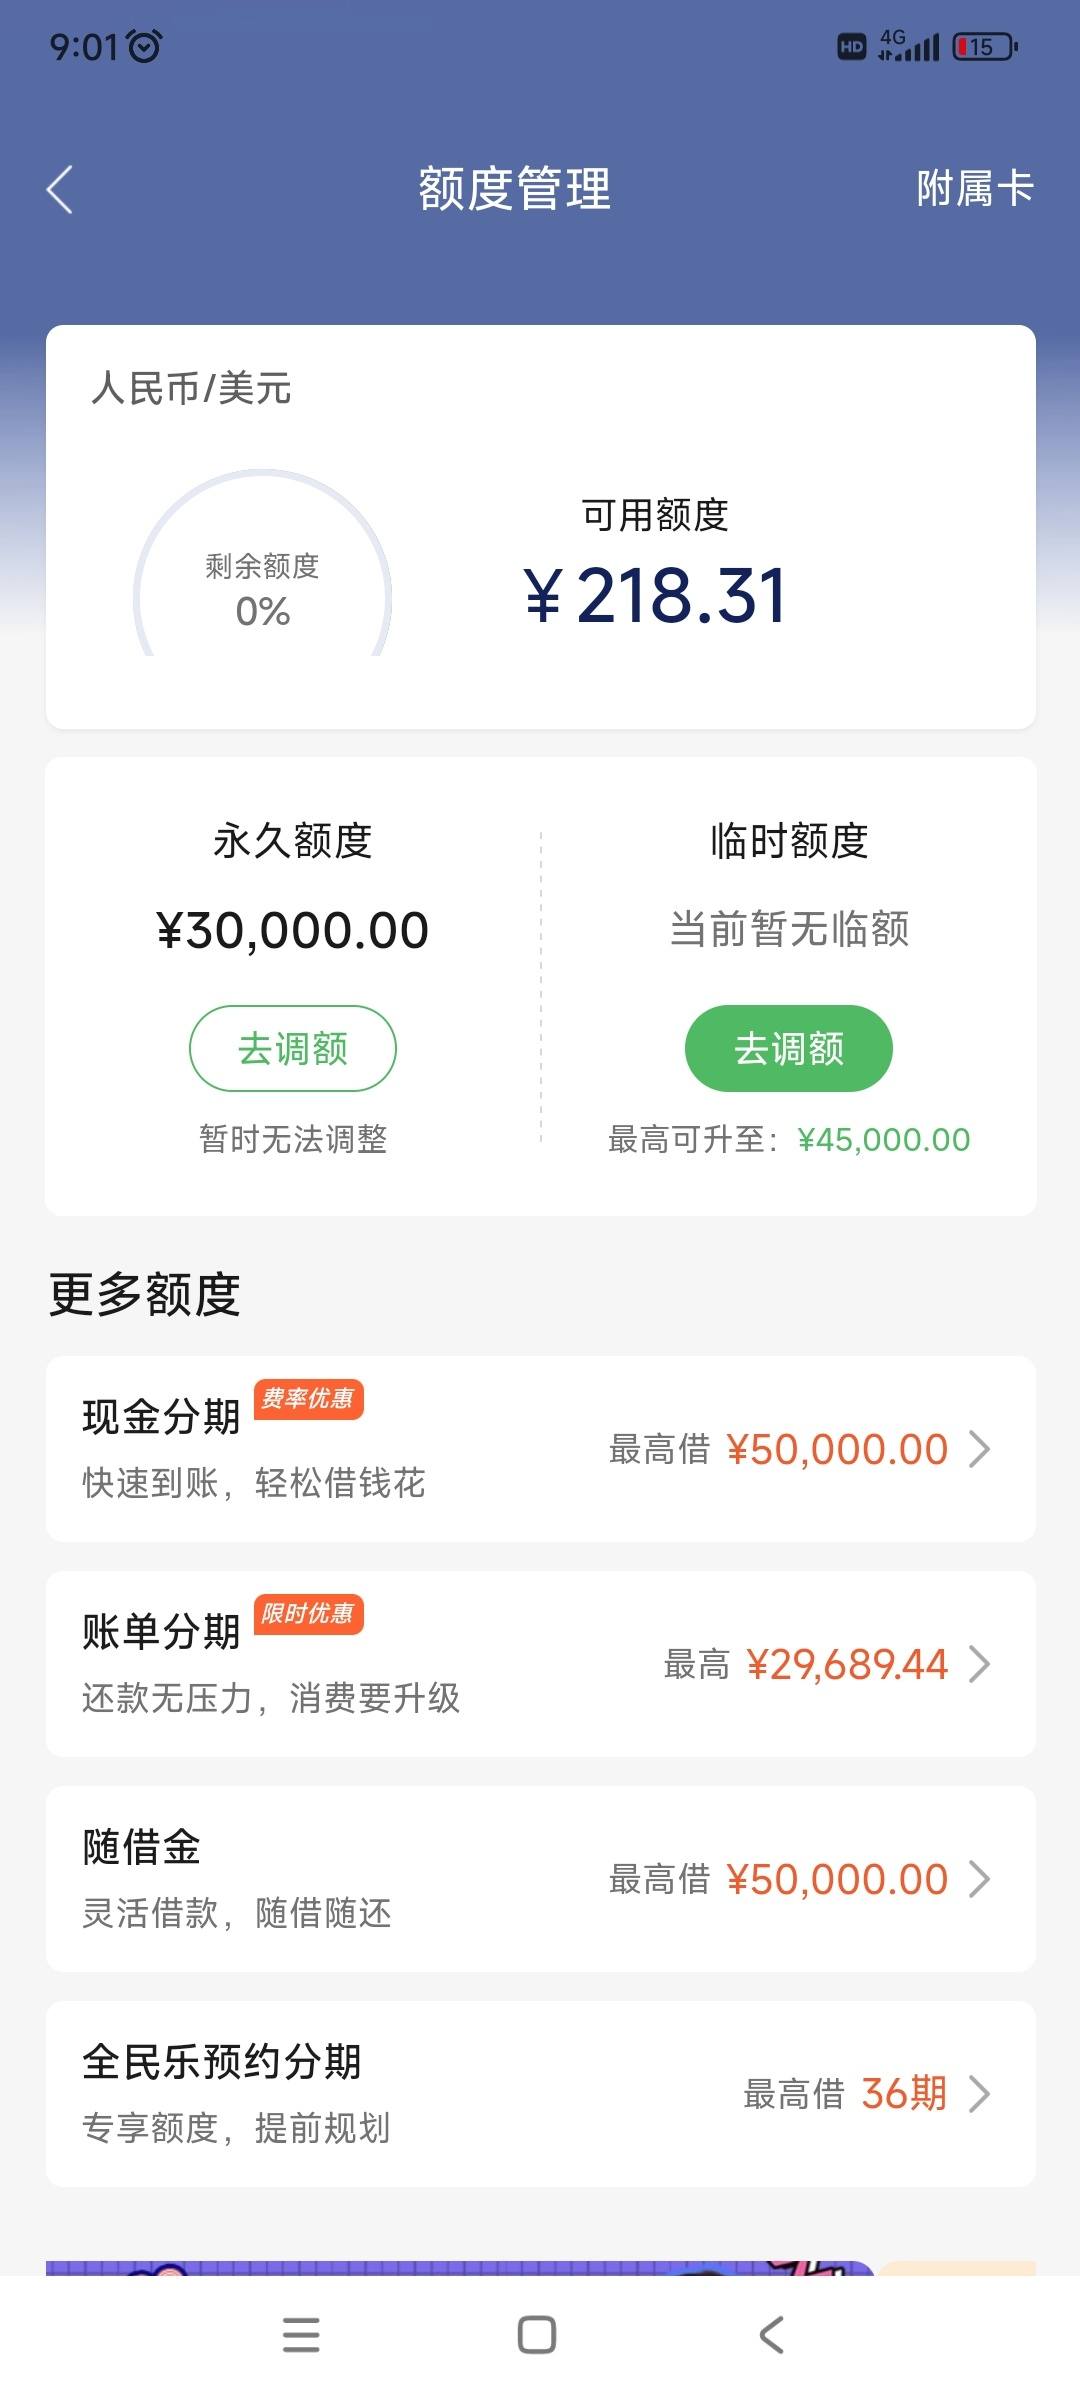The width and height of the screenshot is (1080, 2400).
Task: Tap the Android recent apps menu icon
Action: 301,2335
